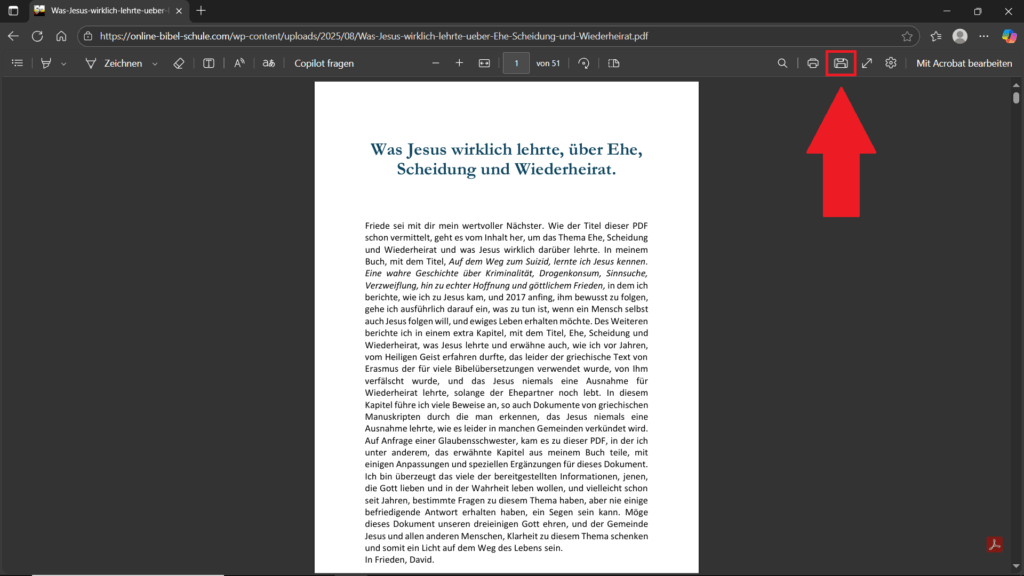Image resolution: width=1024 pixels, height=576 pixels.
Task: Click the vertical scrollbar thumb
Action: click(x=1016, y=97)
